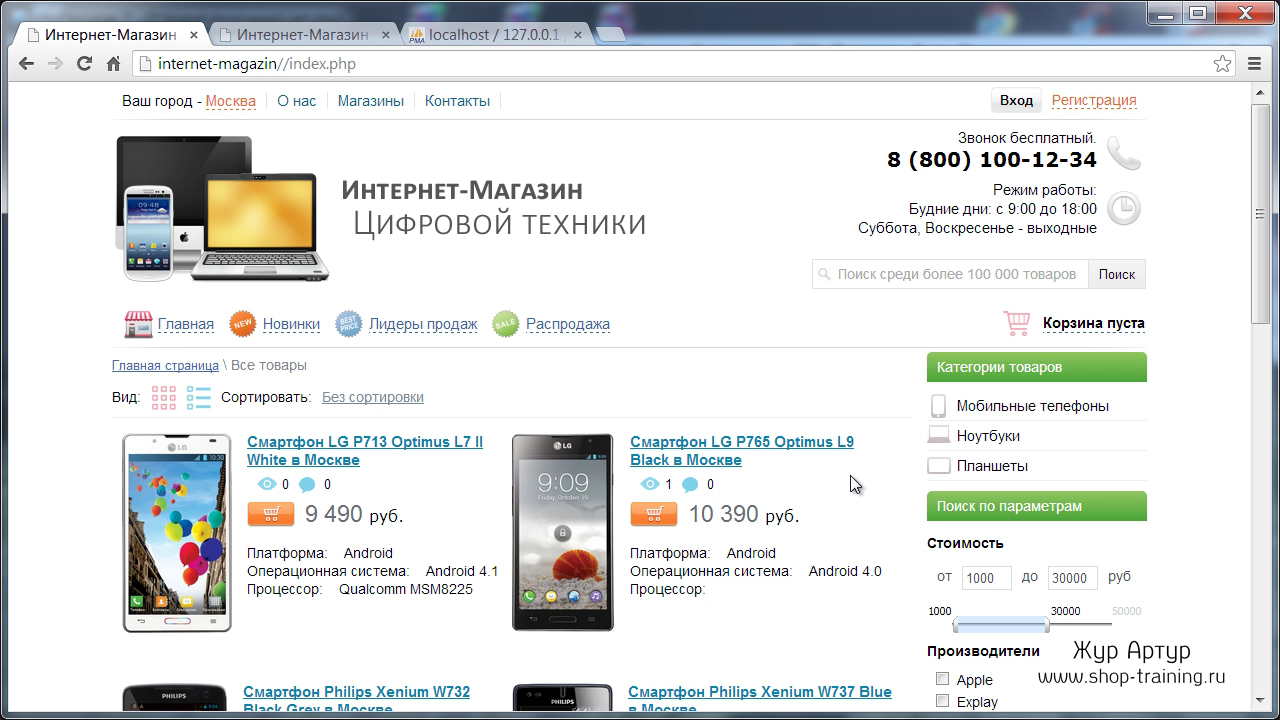Follow Главная страница breadcrumb link
This screenshot has height=720, width=1280.
[x=165, y=366]
